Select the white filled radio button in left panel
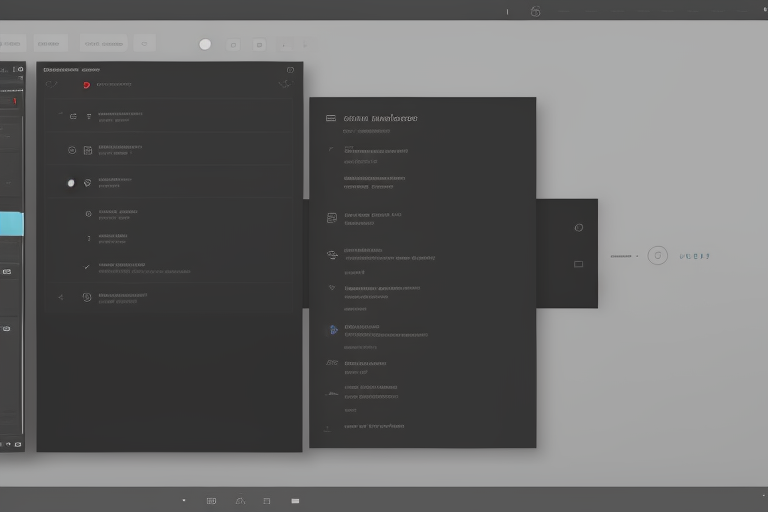This screenshot has width=768, height=512. click(70, 183)
